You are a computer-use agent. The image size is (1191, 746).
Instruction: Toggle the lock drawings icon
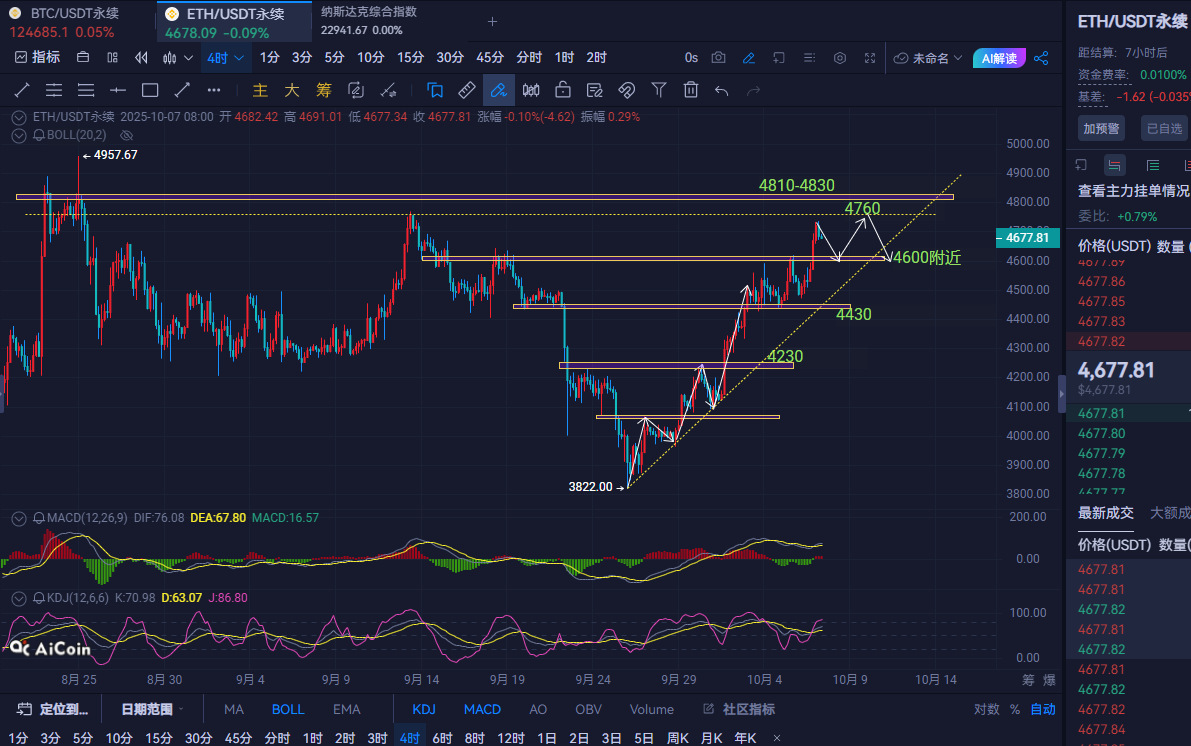[x=563, y=90]
